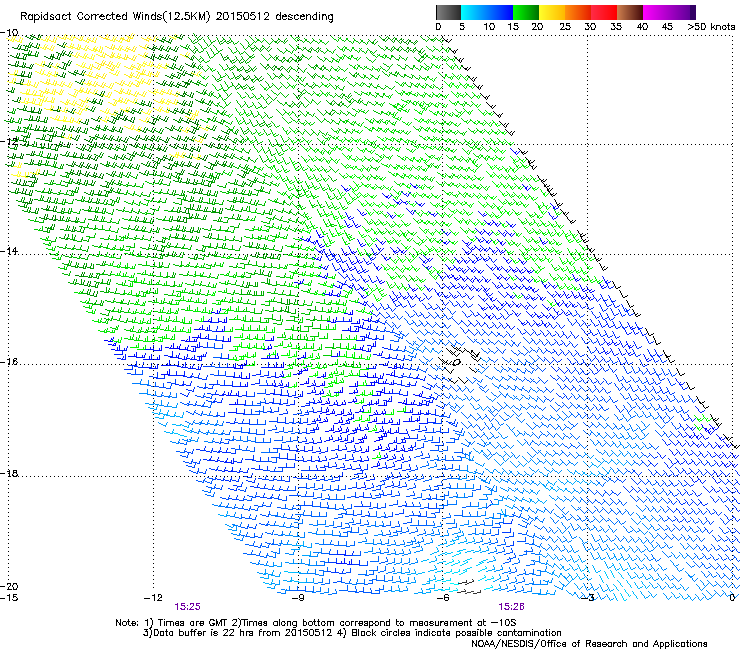Click the 'Data buffer is 22 hrs' note line
Screen dimensions: 740x650
[x=352, y=633]
